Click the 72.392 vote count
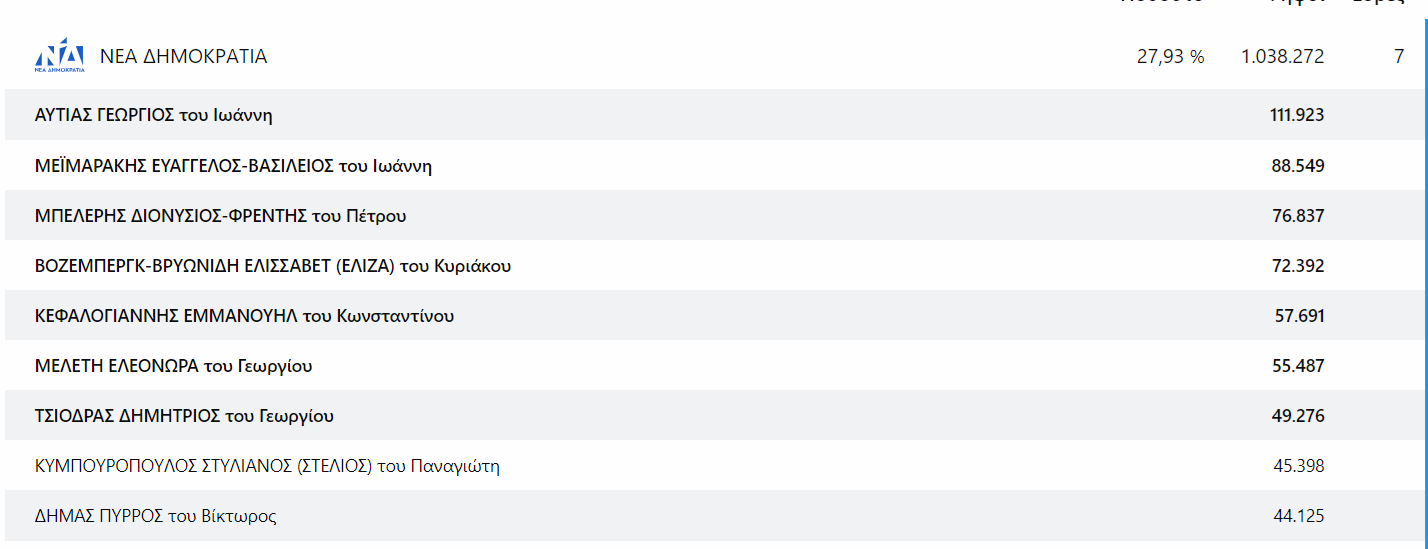The width and height of the screenshot is (1428, 549). click(1298, 265)
